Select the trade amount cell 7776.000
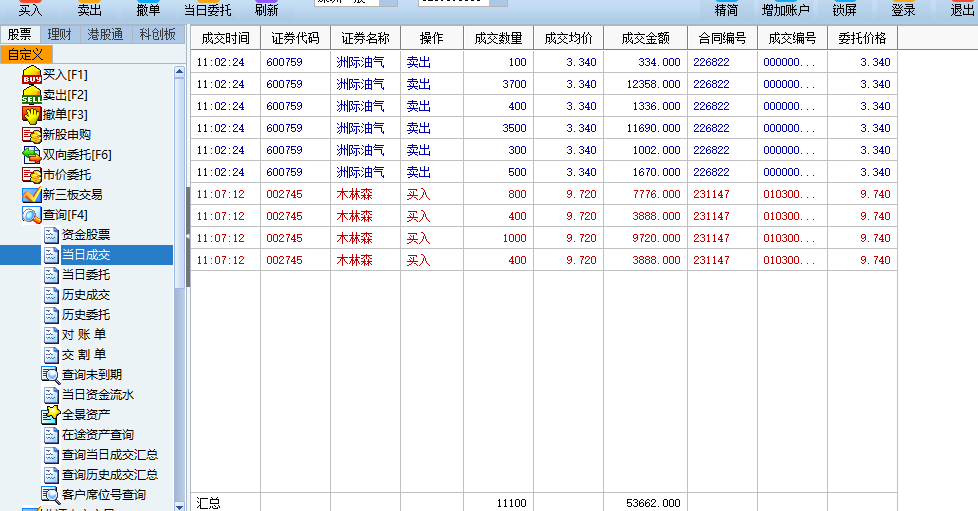This screenshot has height=511, width=978. pos(646,194)
